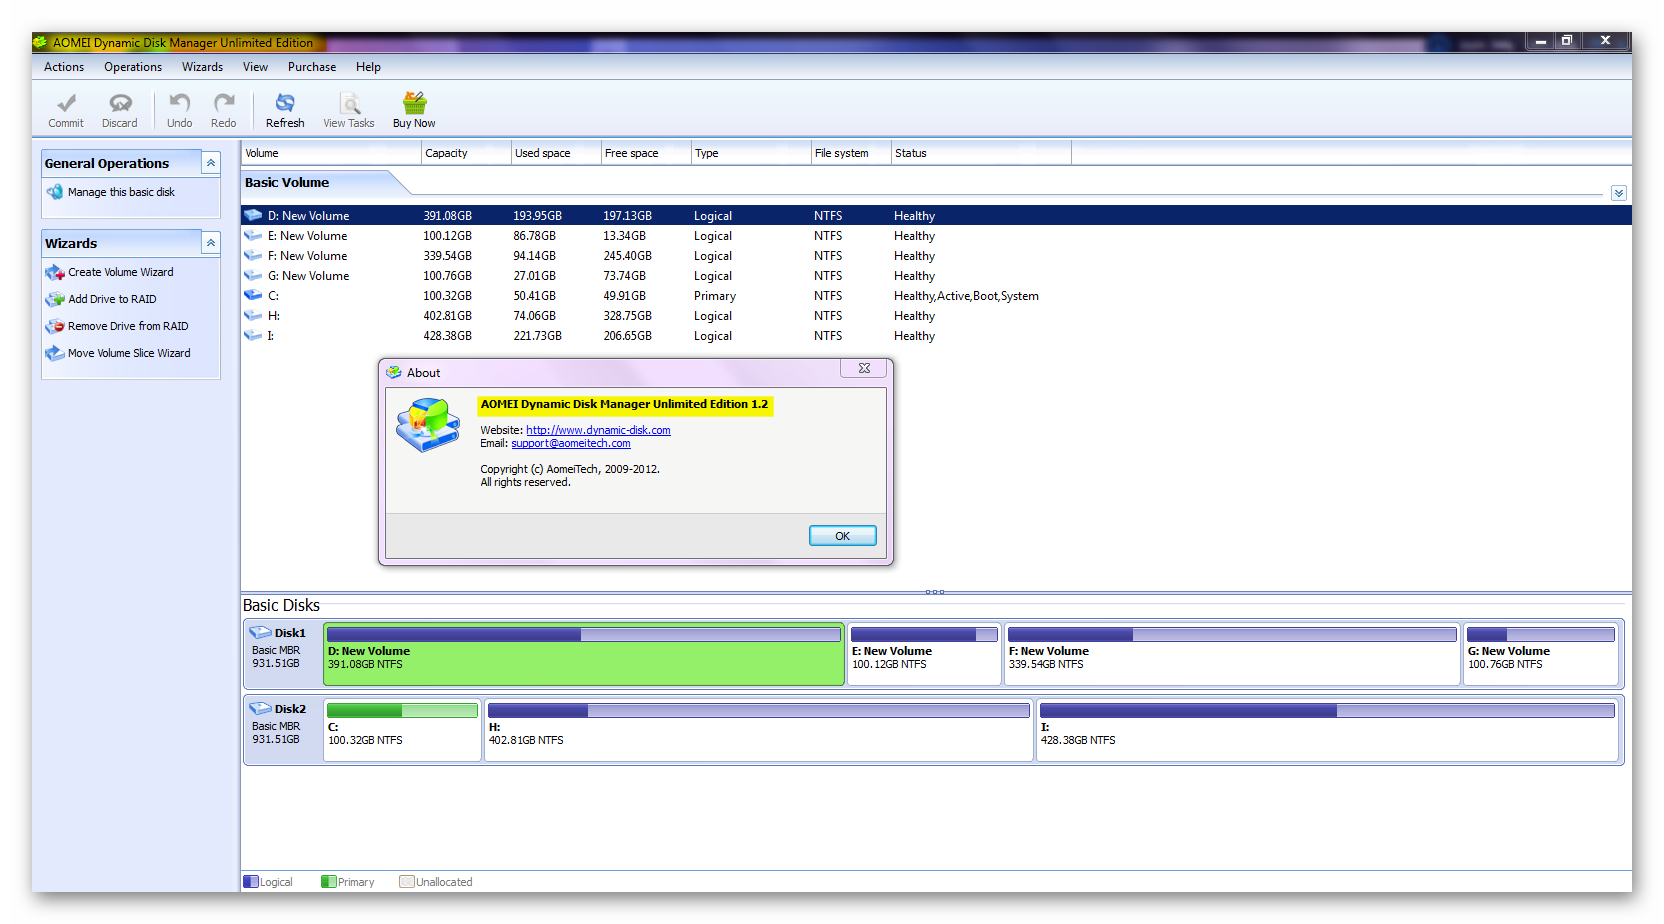Click Manage this basic disk icon
This screenshot has height=924, width=1664.
click(x=55, y=192)
